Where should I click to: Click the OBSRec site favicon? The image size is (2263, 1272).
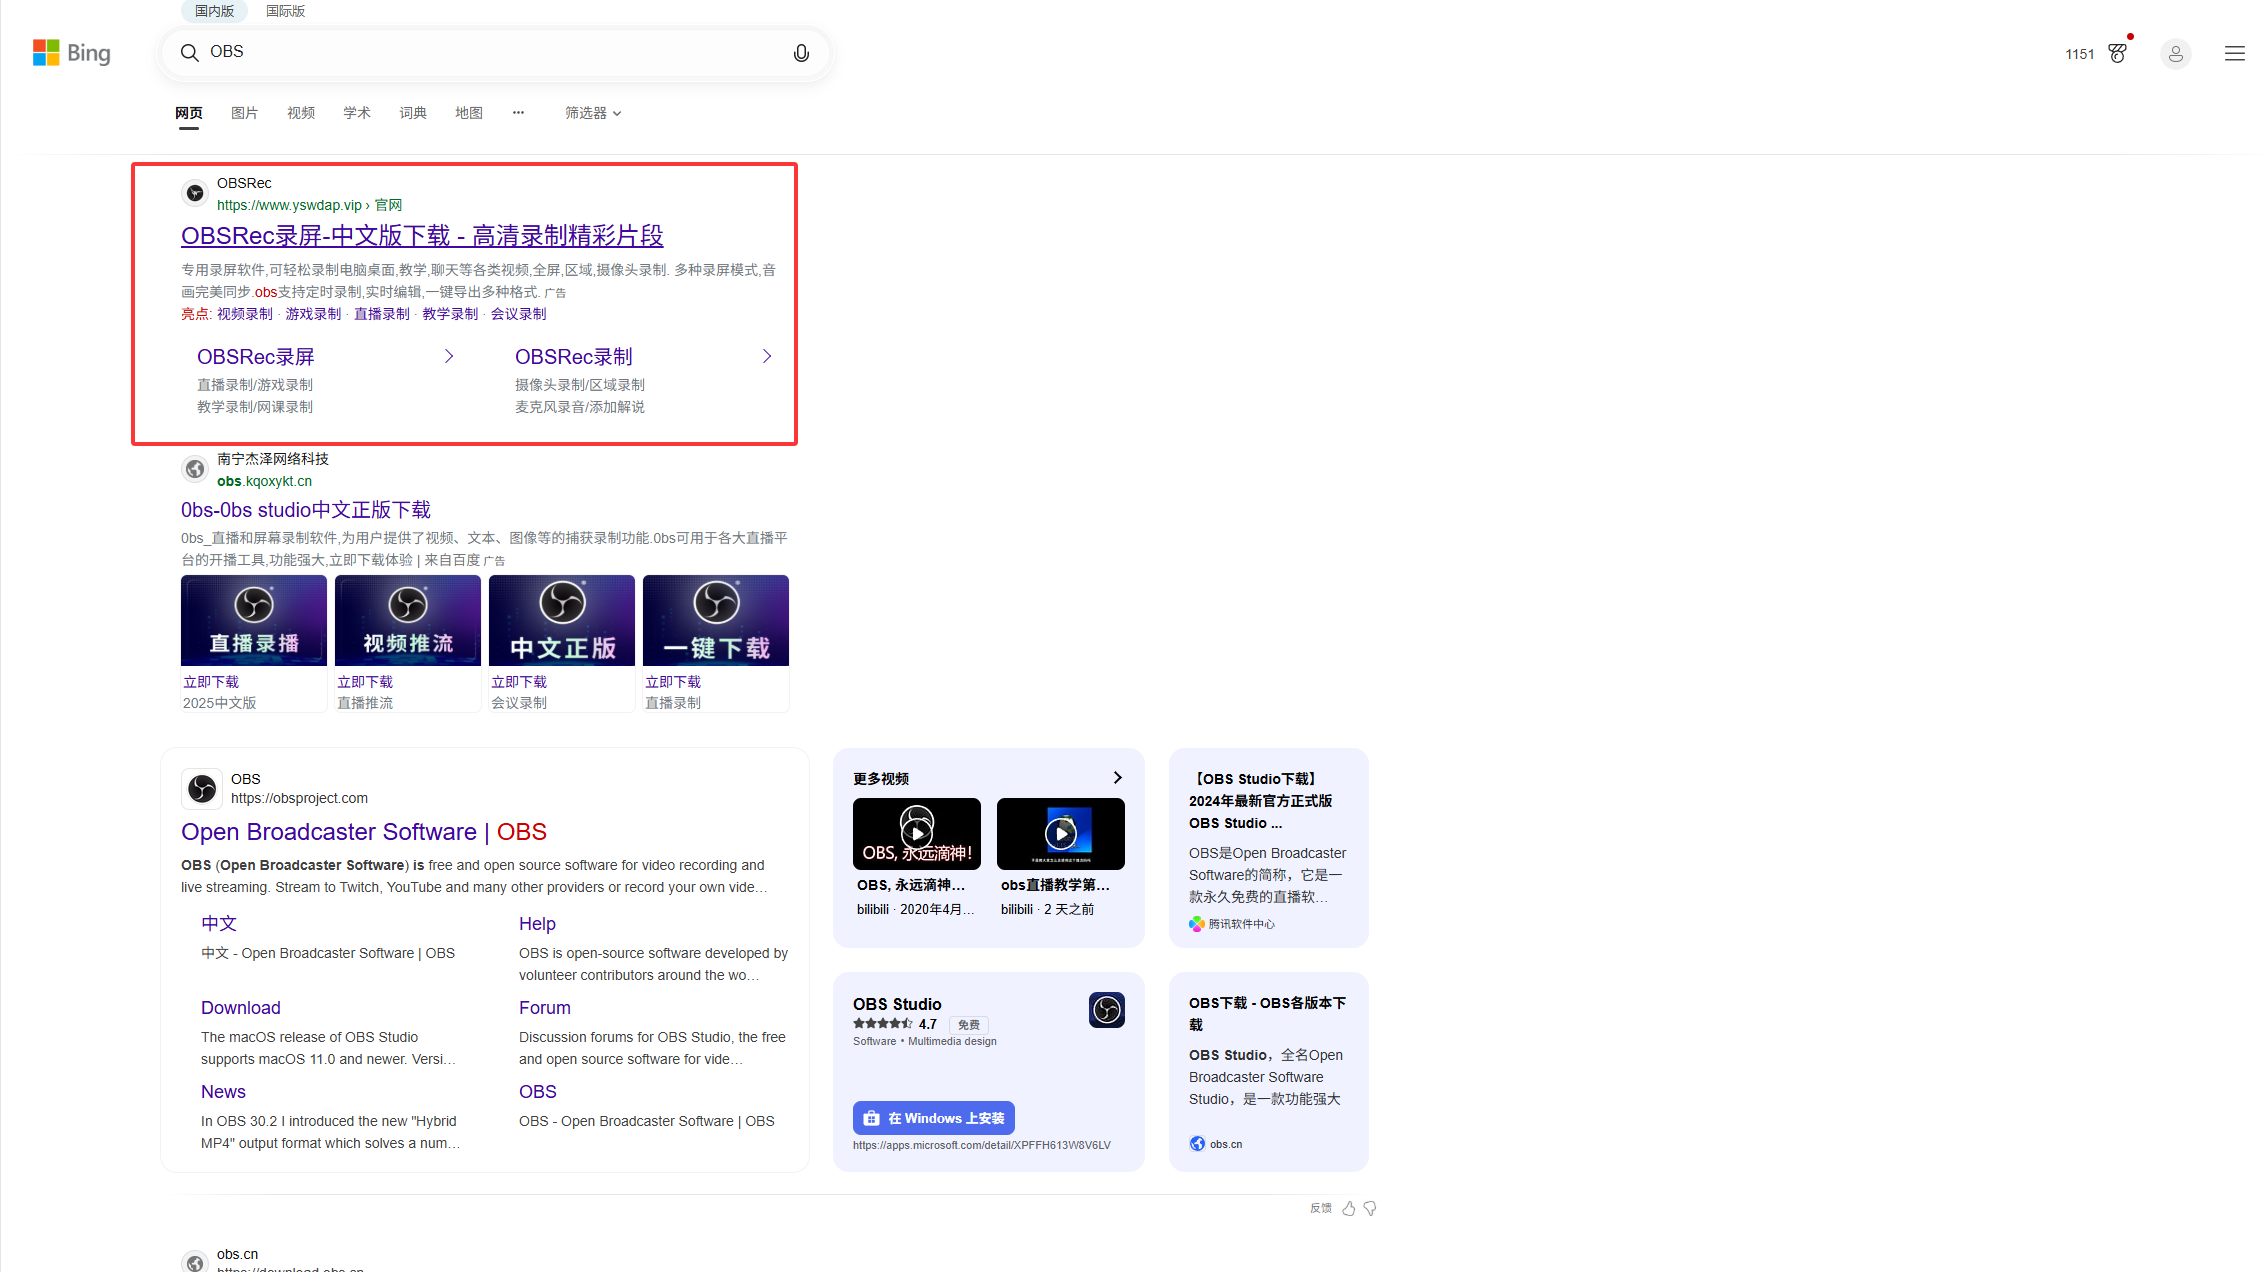195,193
